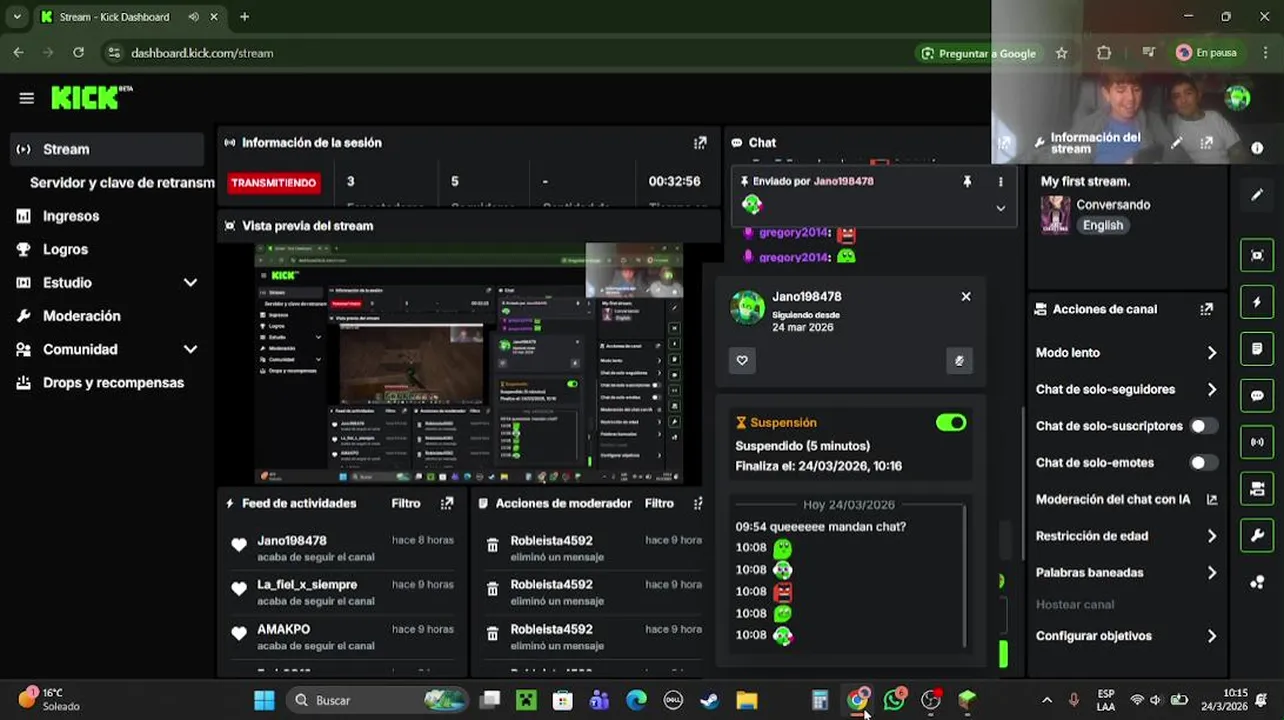Open the Chrome extensions menu
The image size is (1284, 720).
[x=1104, y=53]
